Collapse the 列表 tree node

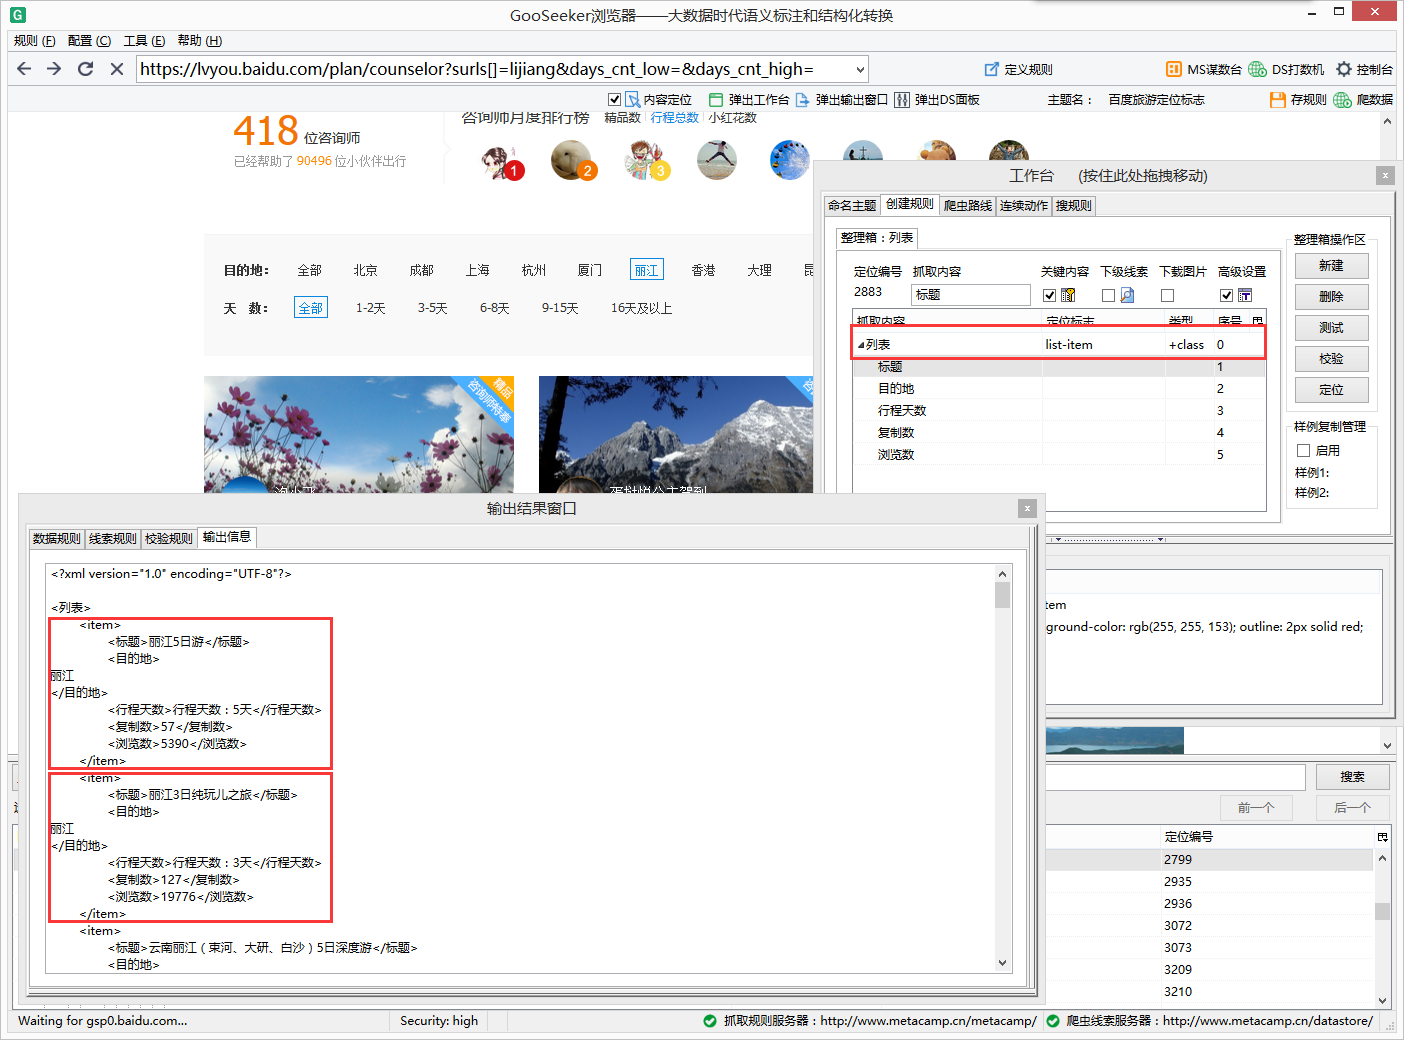(x=861, y=345)
